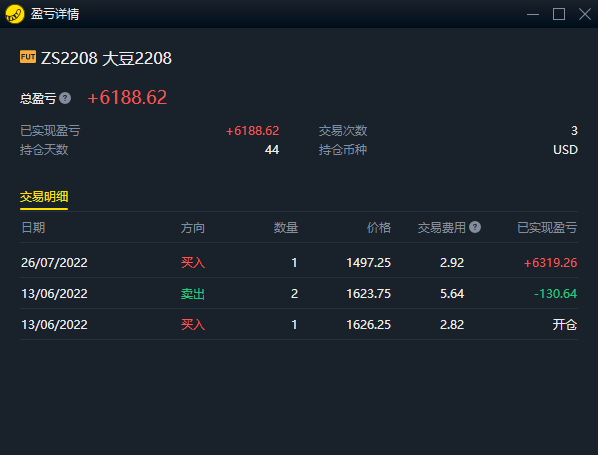This screenshot has width=598, height=455.
Task: Close the 盈亏详情 window
Action: (x=585, y=14)
